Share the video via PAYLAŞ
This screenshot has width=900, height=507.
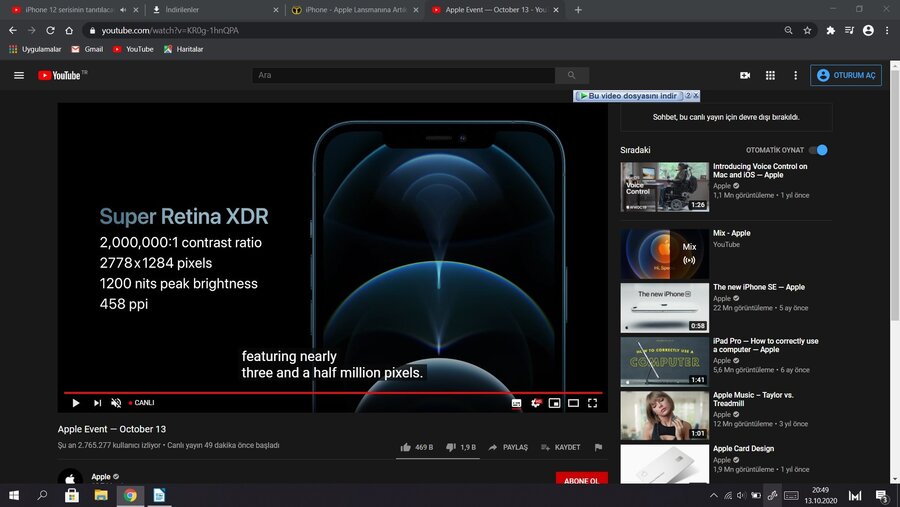pos(508,447)
